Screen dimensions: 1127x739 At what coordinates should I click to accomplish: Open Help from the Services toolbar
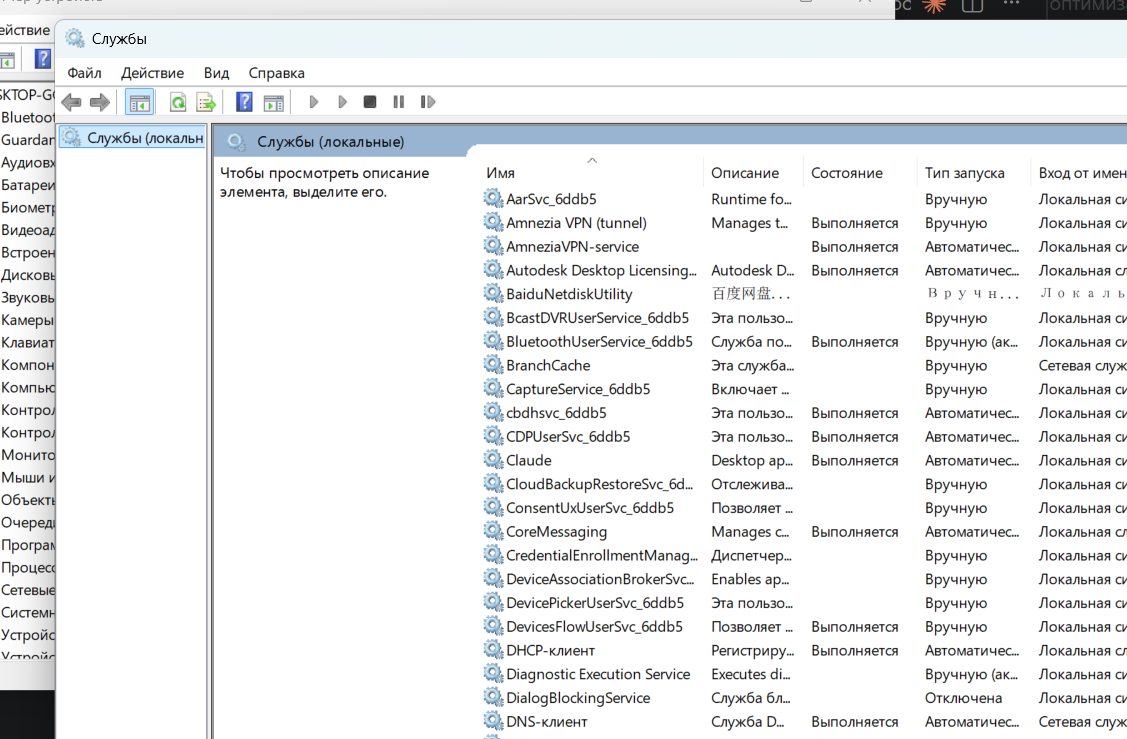(244, 102)
